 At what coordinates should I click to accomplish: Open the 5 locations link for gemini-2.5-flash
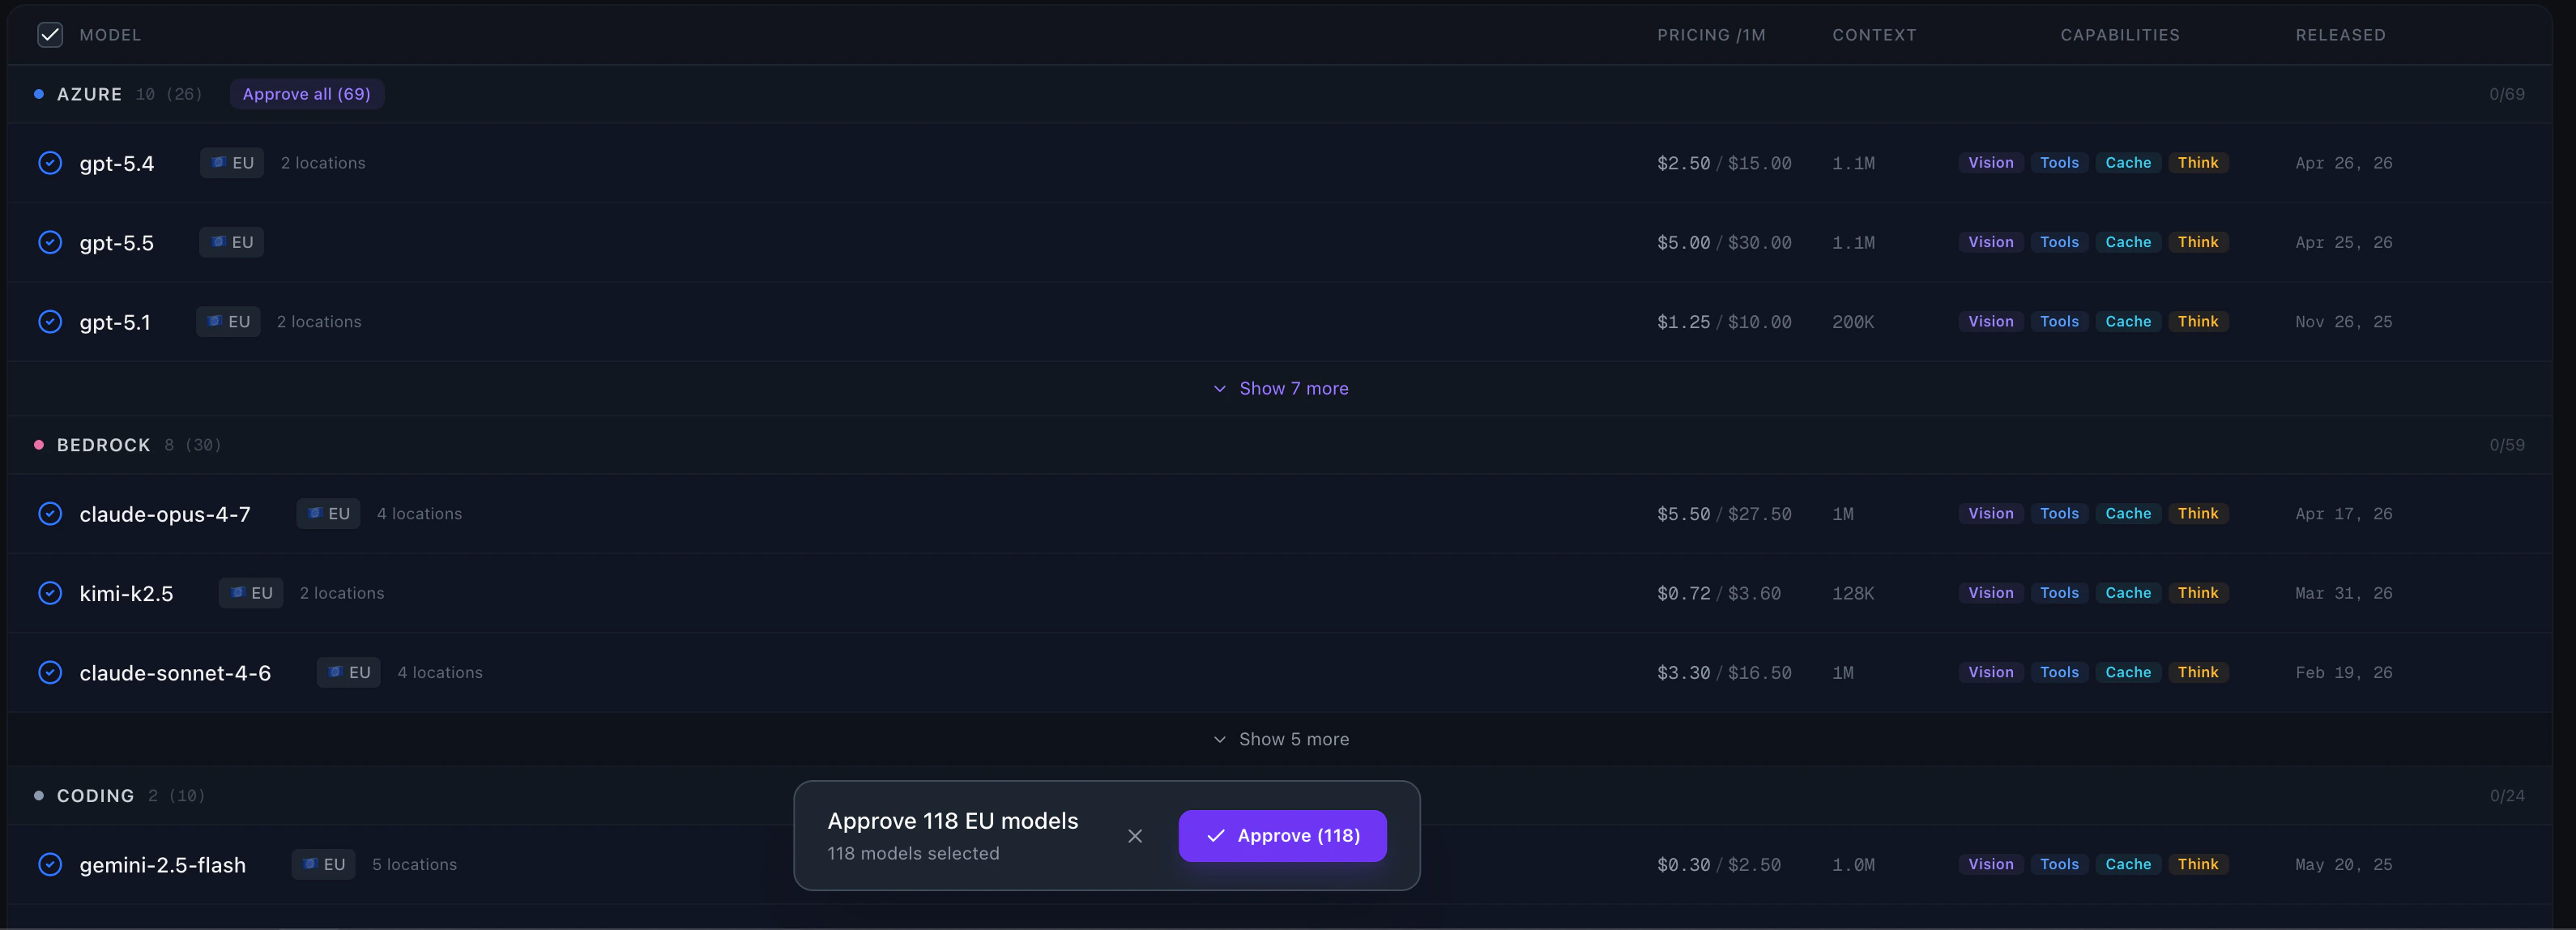point(414,864)
